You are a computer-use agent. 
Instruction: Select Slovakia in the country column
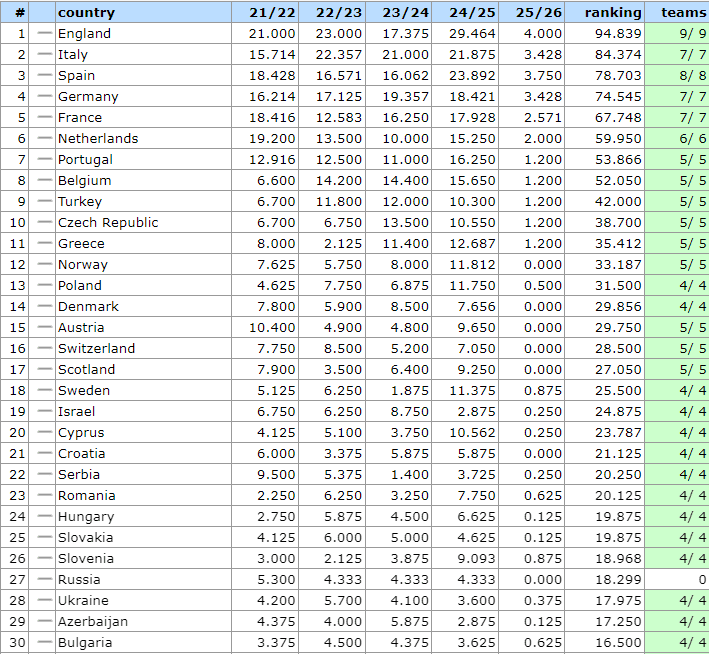click(85, 537)
